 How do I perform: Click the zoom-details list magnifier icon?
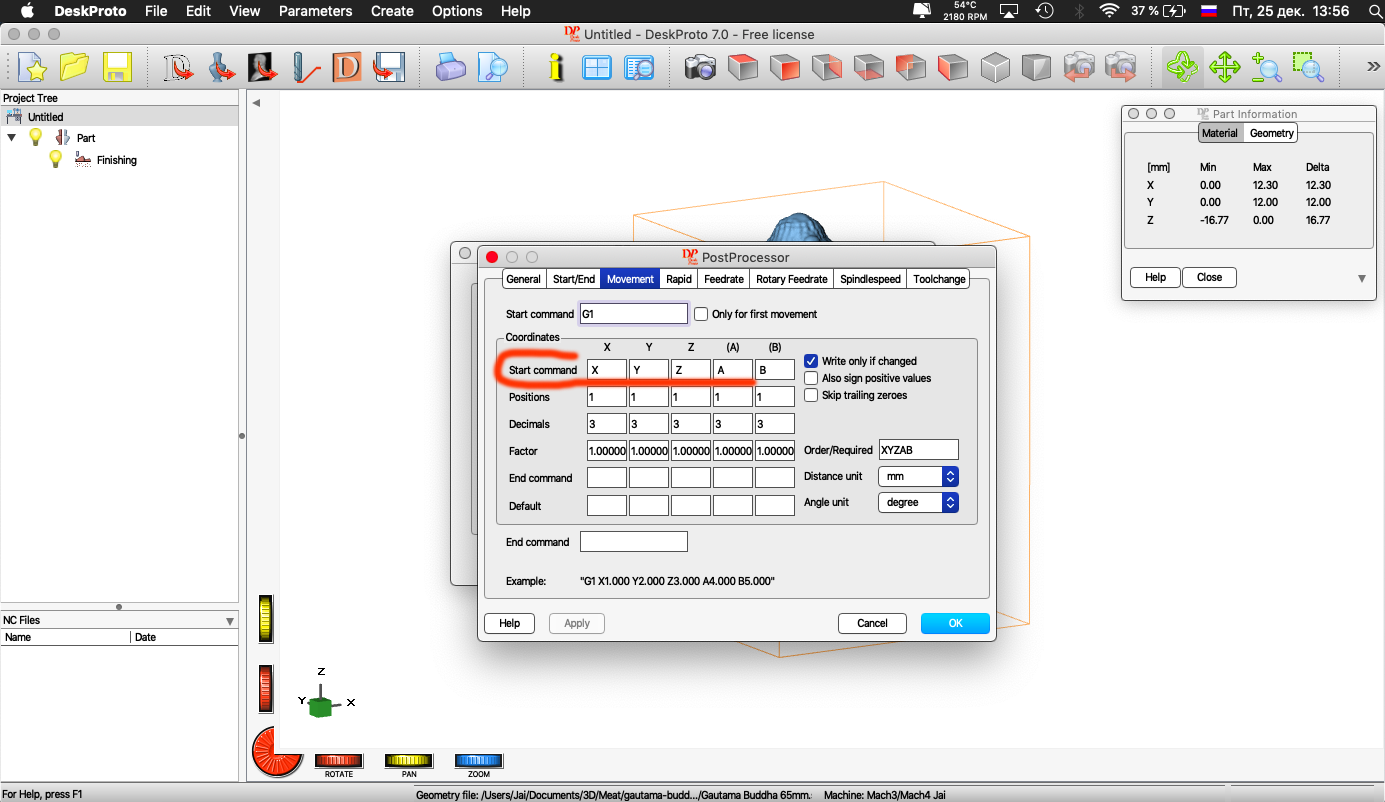pos(639,68)
